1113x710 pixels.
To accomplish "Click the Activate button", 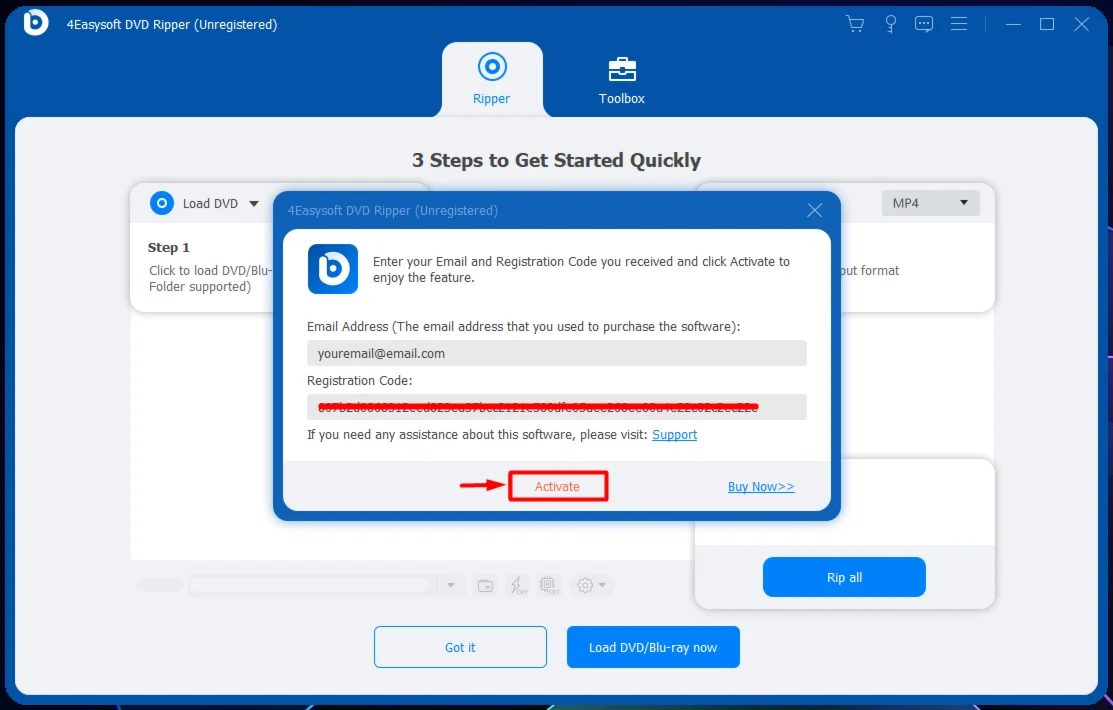I will coord(557,486).
